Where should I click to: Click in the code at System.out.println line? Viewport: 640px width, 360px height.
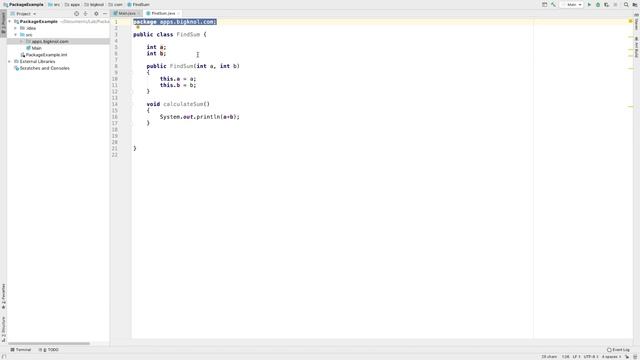click(200, 117)
